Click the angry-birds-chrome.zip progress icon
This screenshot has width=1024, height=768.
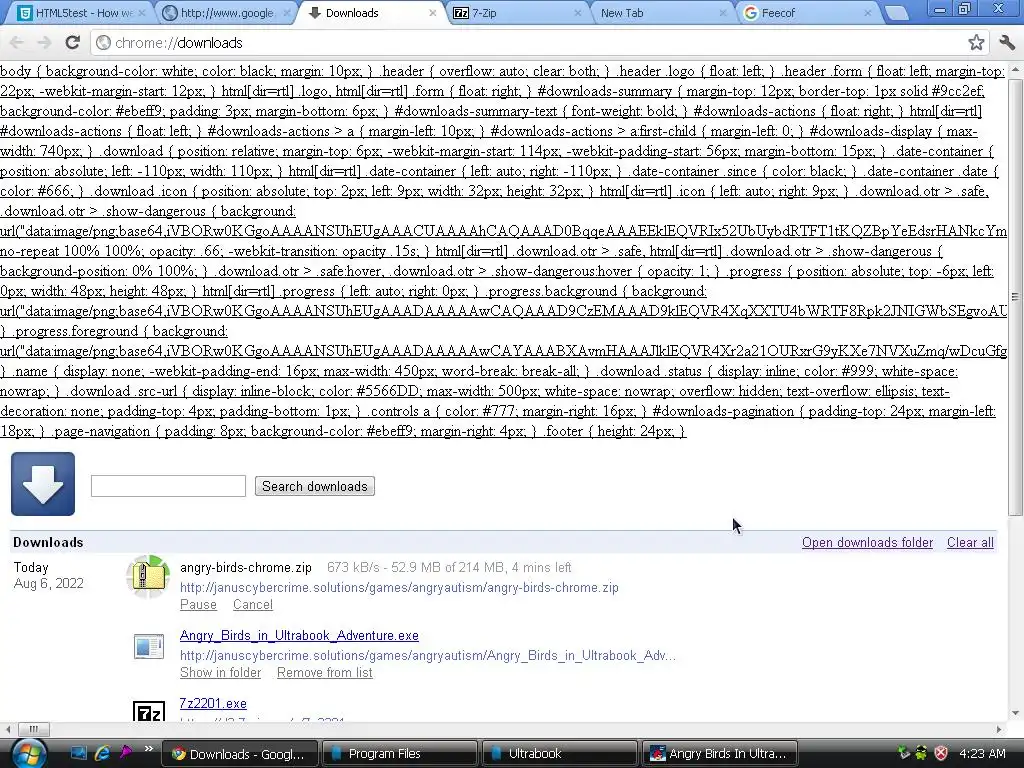pos(148,577)
